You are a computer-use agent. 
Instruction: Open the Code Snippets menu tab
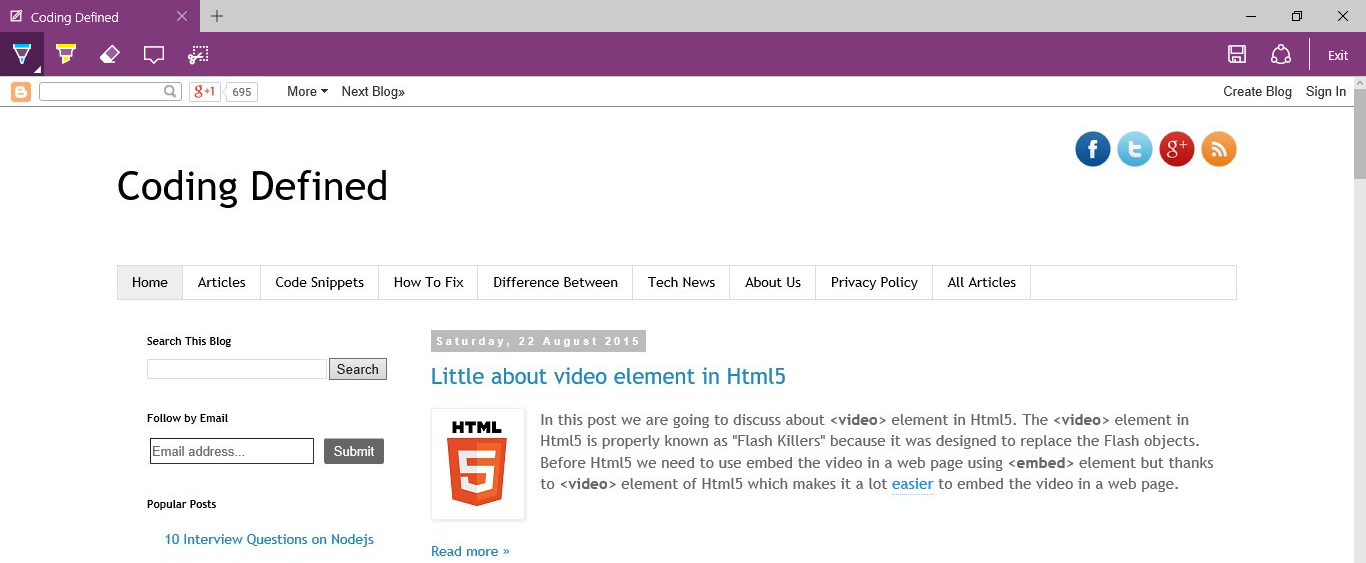pos(320,282)
